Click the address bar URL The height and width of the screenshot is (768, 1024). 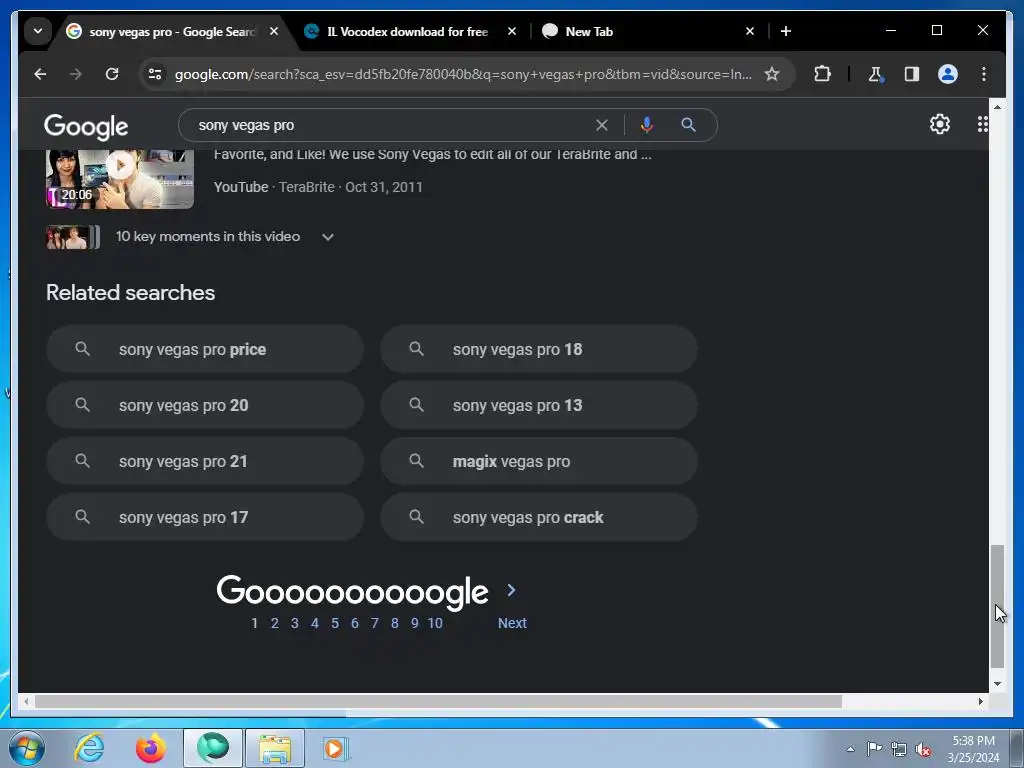pos(462,74)
